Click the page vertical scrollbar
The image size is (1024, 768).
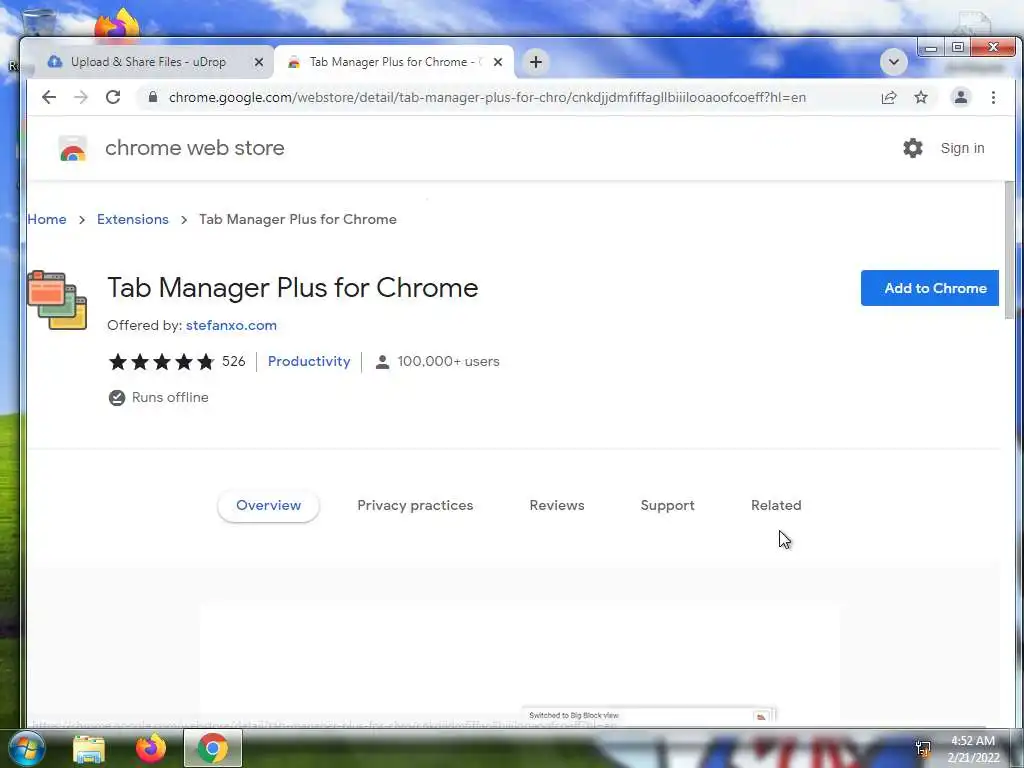click(1010, 250)
